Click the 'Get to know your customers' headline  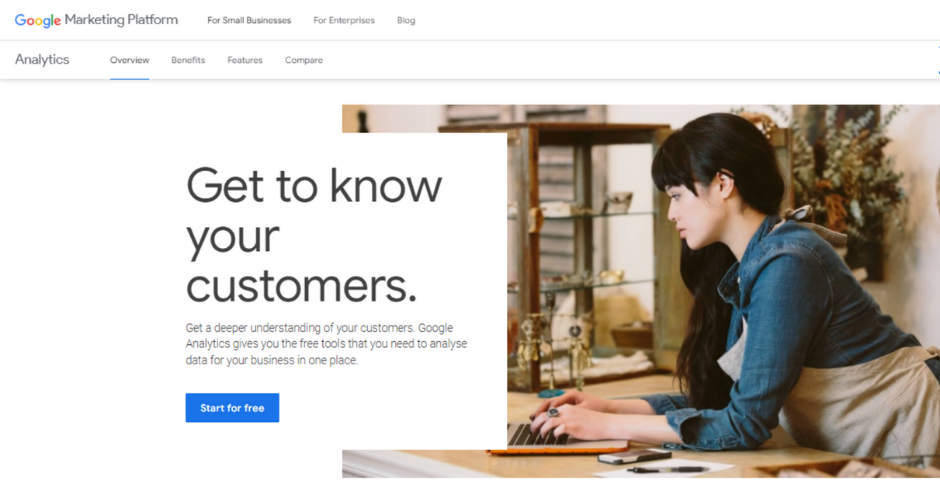(x=314, y=235)
